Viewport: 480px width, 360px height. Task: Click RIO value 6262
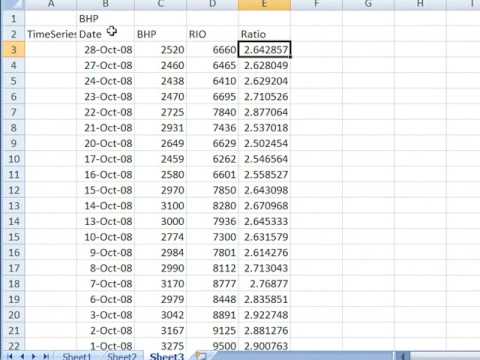point(212,159)
